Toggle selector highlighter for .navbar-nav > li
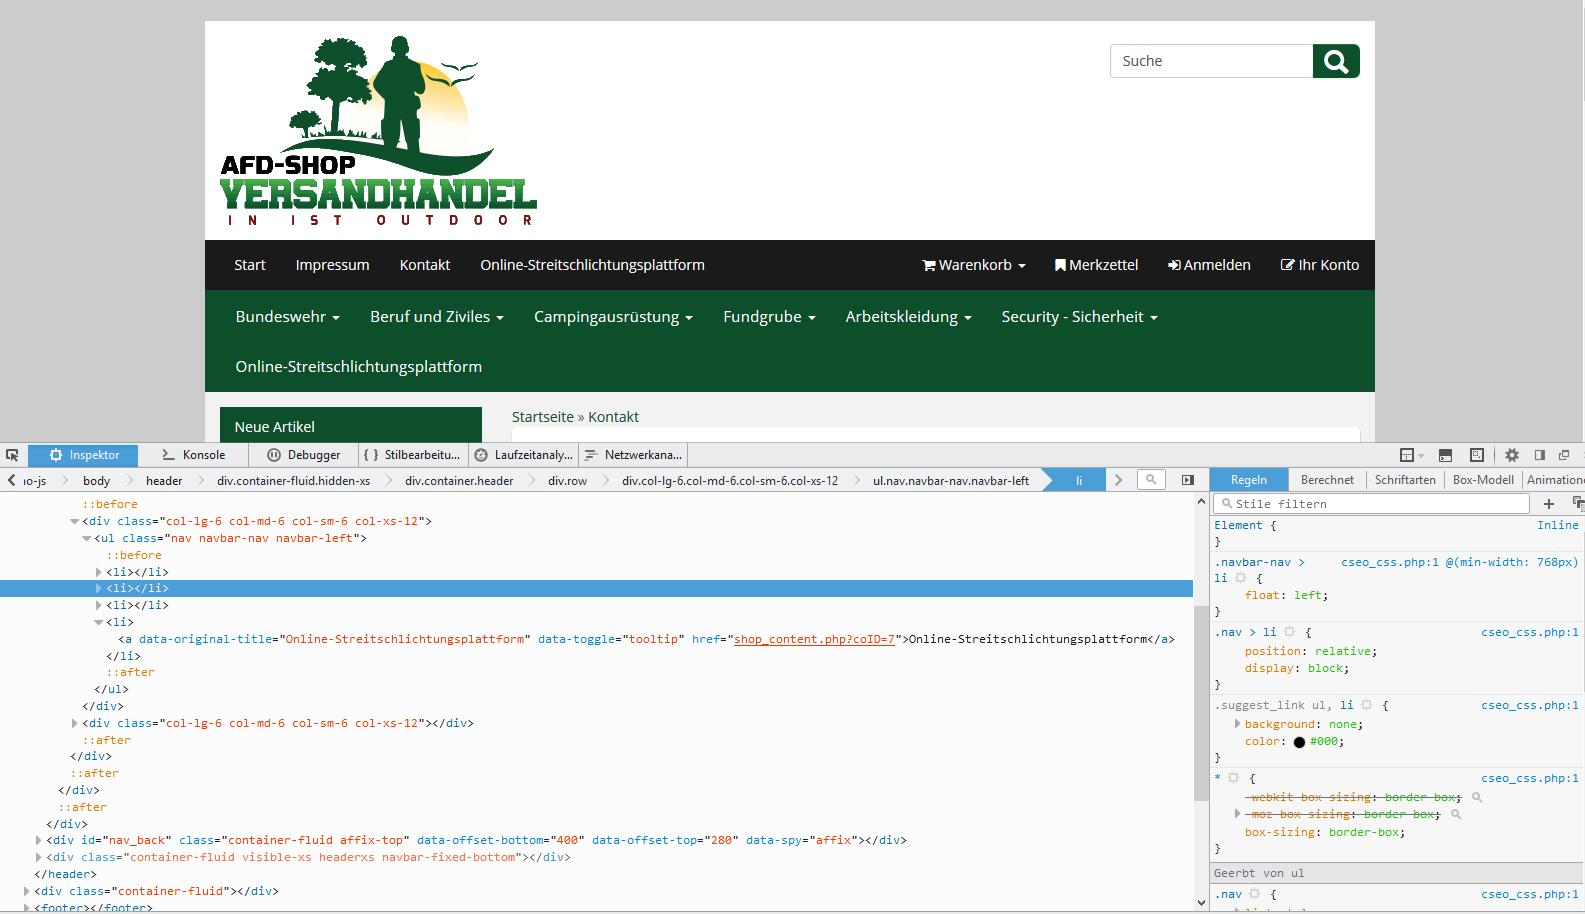 [x=1241, y=578]
